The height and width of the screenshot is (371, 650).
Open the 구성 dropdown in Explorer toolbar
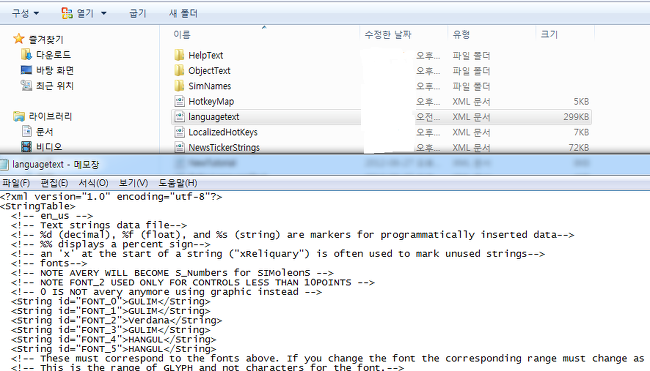[x=25, y=13]
